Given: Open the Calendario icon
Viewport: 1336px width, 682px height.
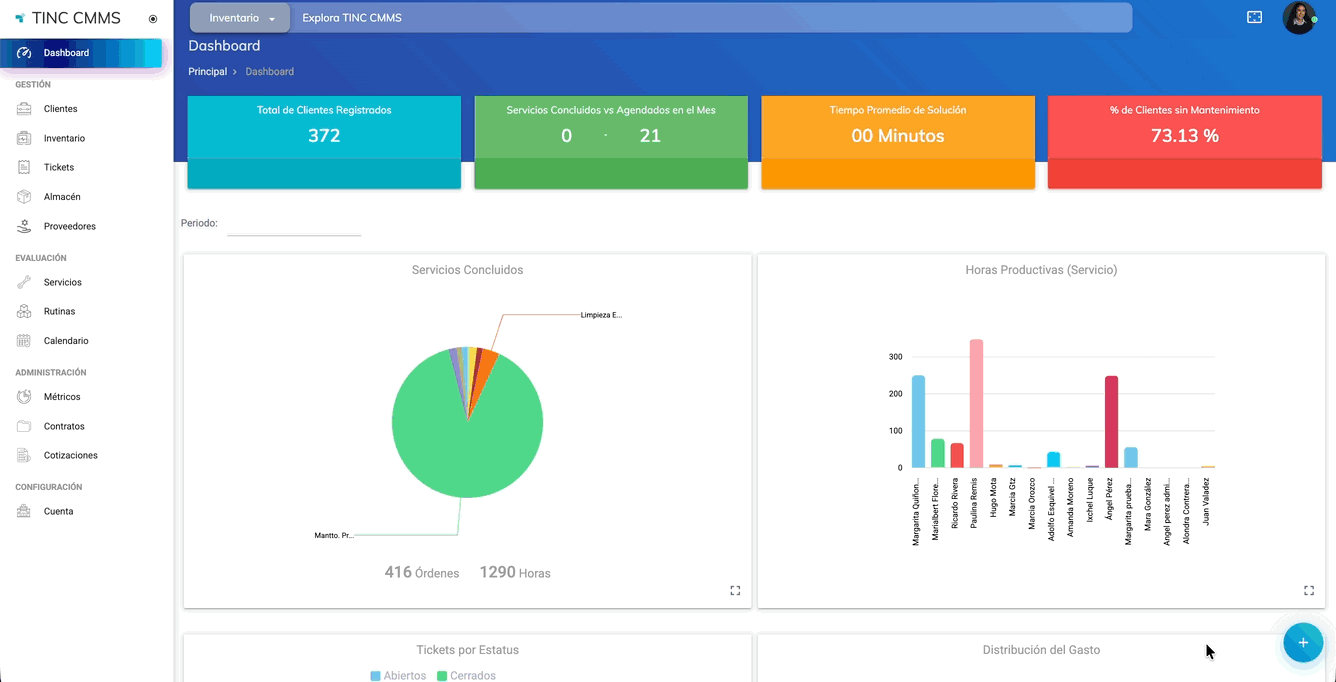Looking at the screenshot, I should [24, 341].
